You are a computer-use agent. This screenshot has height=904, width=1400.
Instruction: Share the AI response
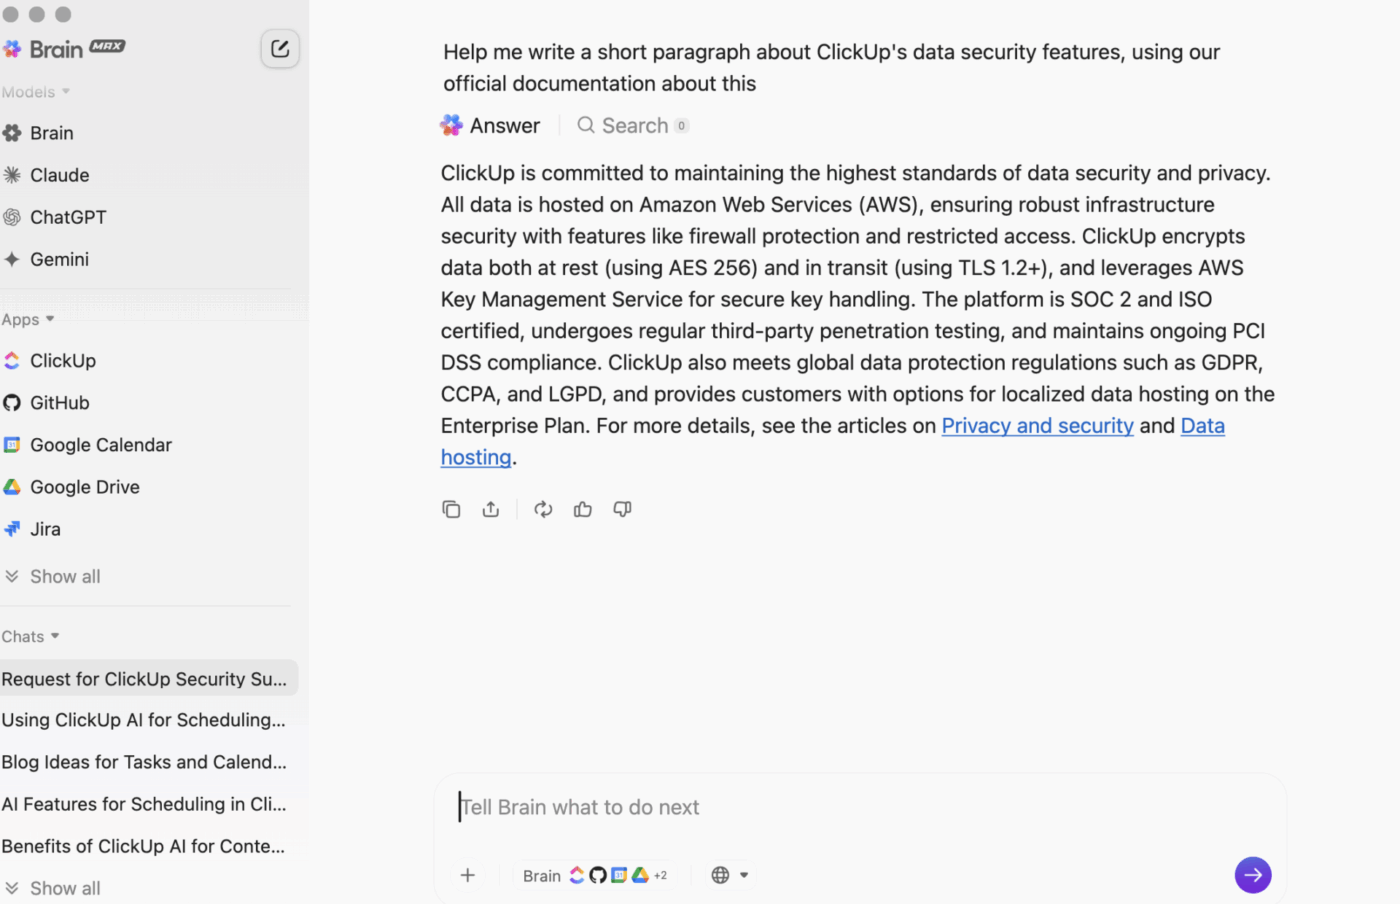click(x=490, y=509)
